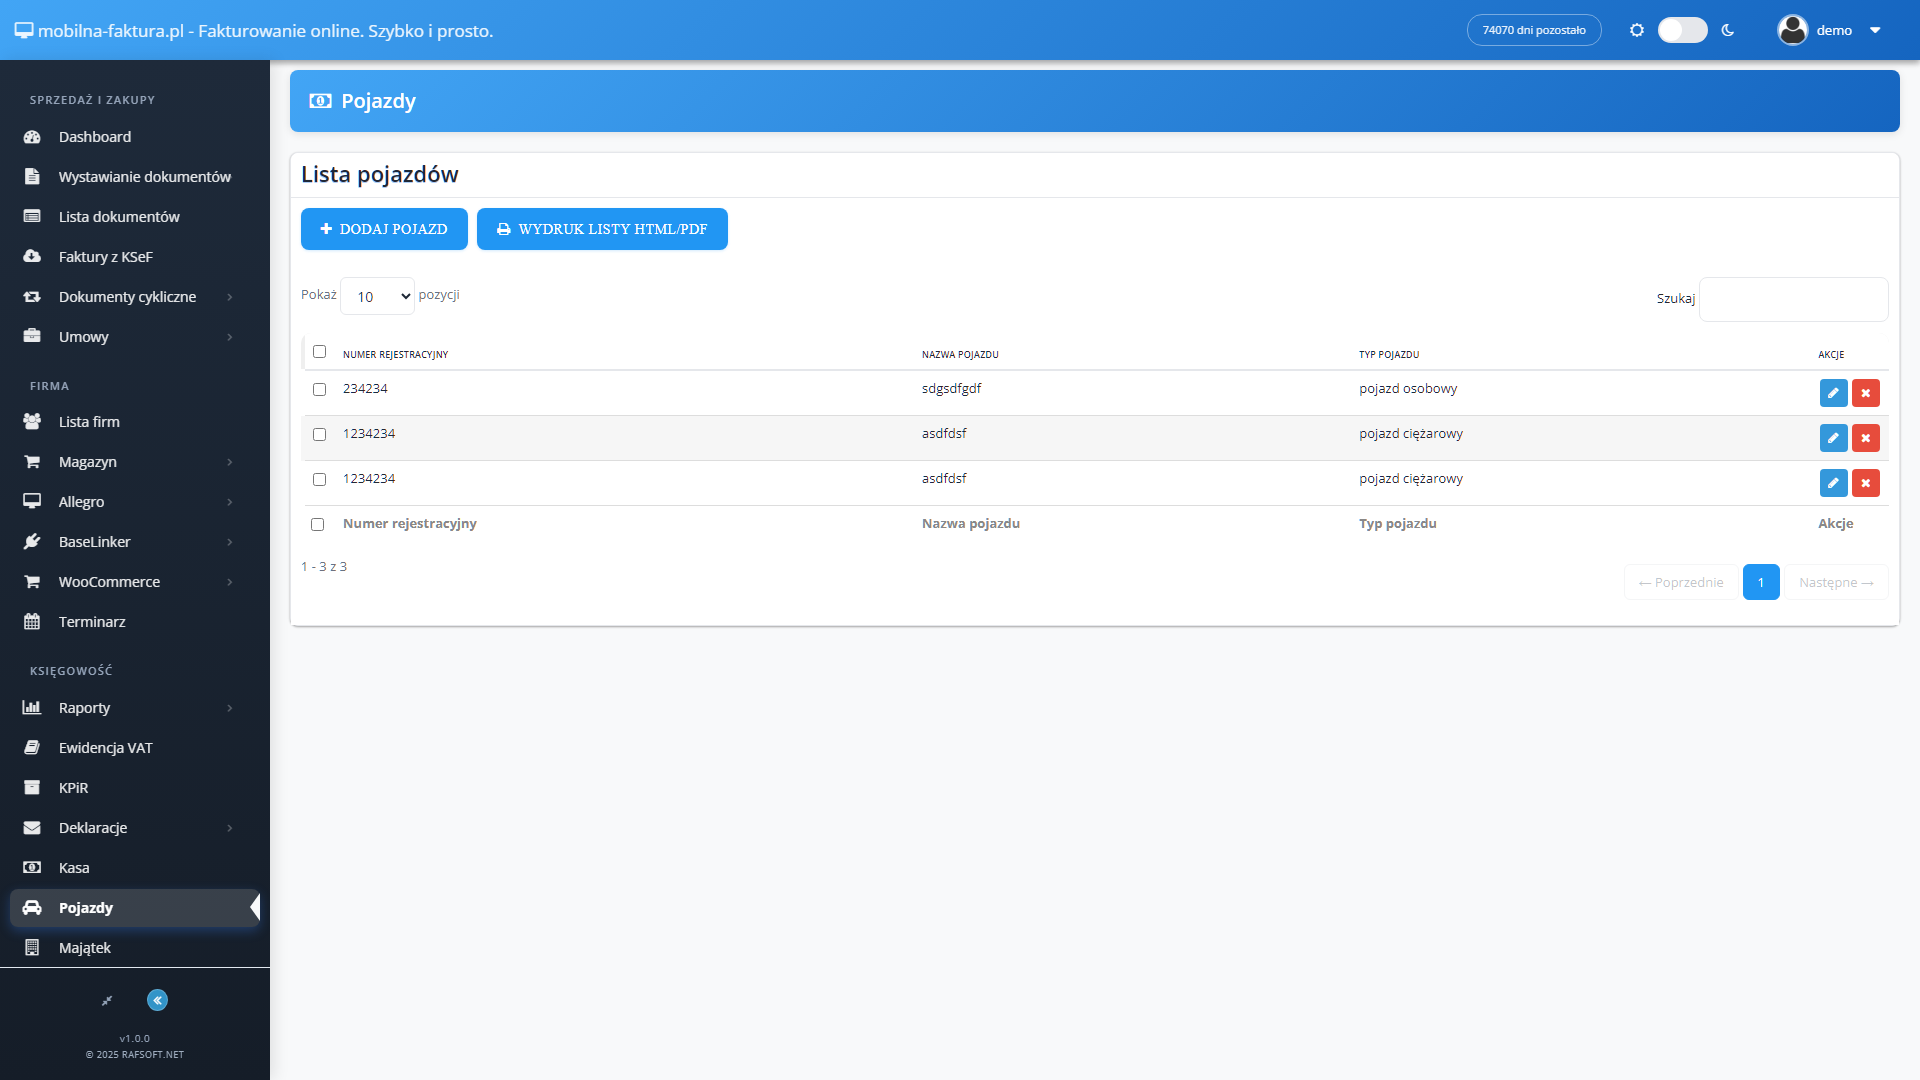This screenshot has height=1080, width=1920.
Task: Sort by NAZWA POJAZDU column header
Action: pyautogui.click(x=960, y=355)
